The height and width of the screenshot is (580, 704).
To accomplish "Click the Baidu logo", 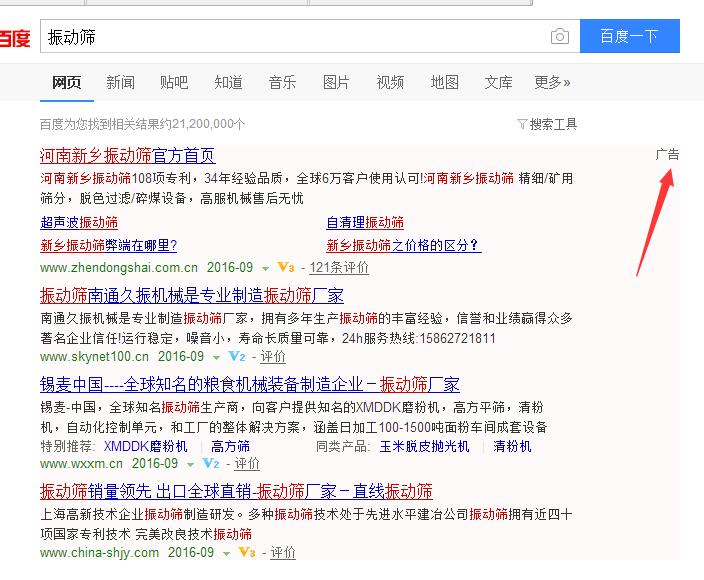I will click(x=15, y=38).
